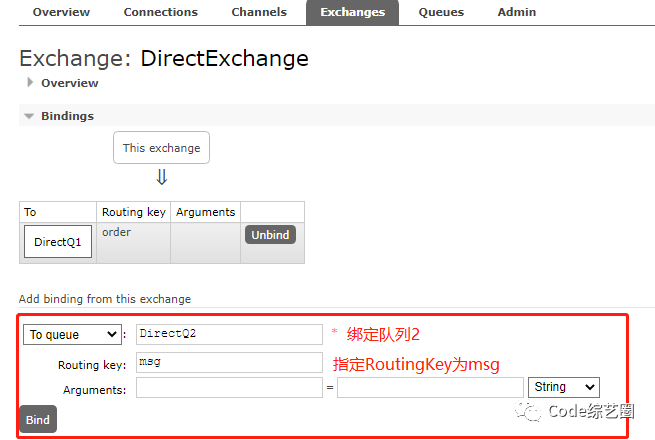Screen dimensions: 655x440
Task: Switch to the Connections tab
Action: [x=160, y=12]
